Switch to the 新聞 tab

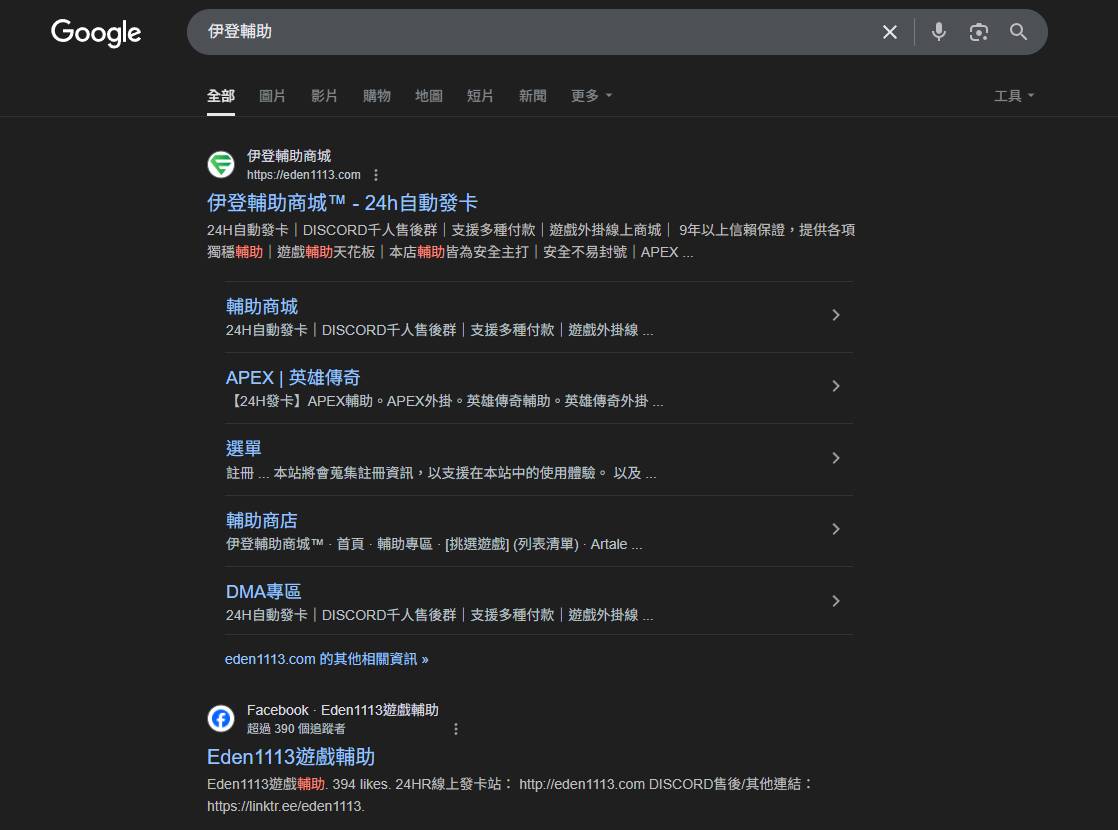tap(533, 96)
